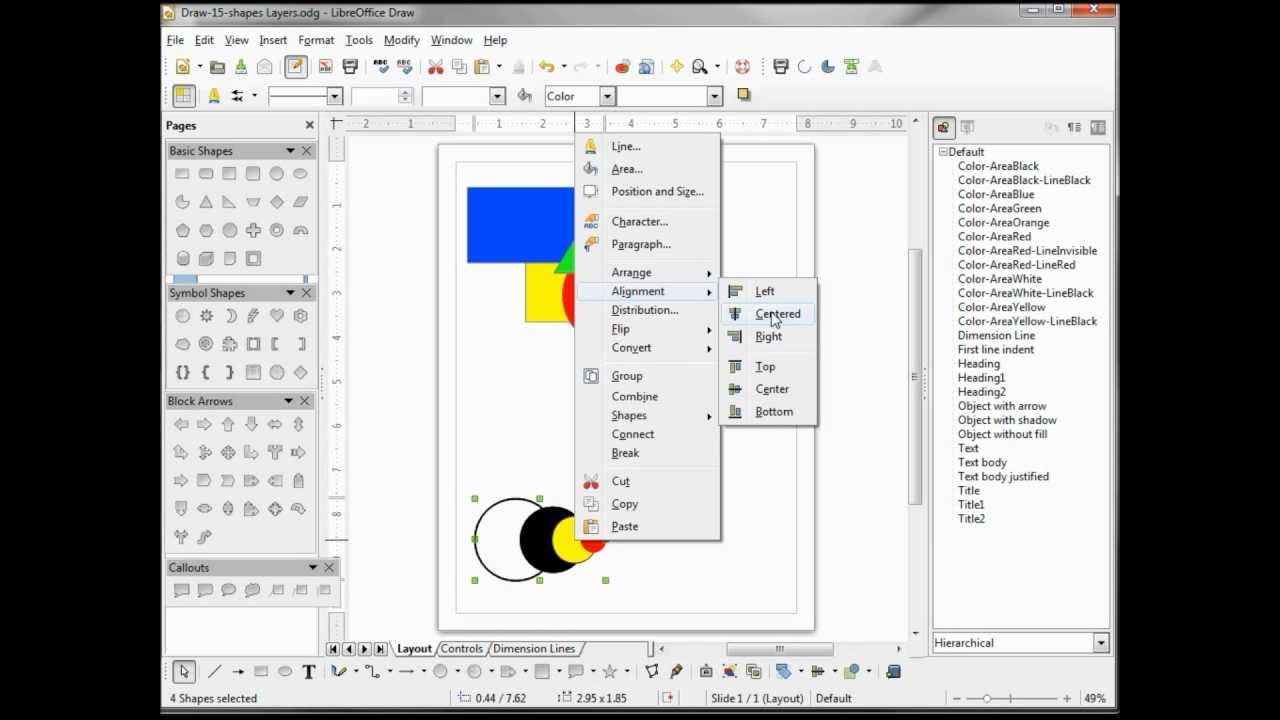1280x720 pixels.
Task: Select Dimension Line style
Action: point(996,336)
